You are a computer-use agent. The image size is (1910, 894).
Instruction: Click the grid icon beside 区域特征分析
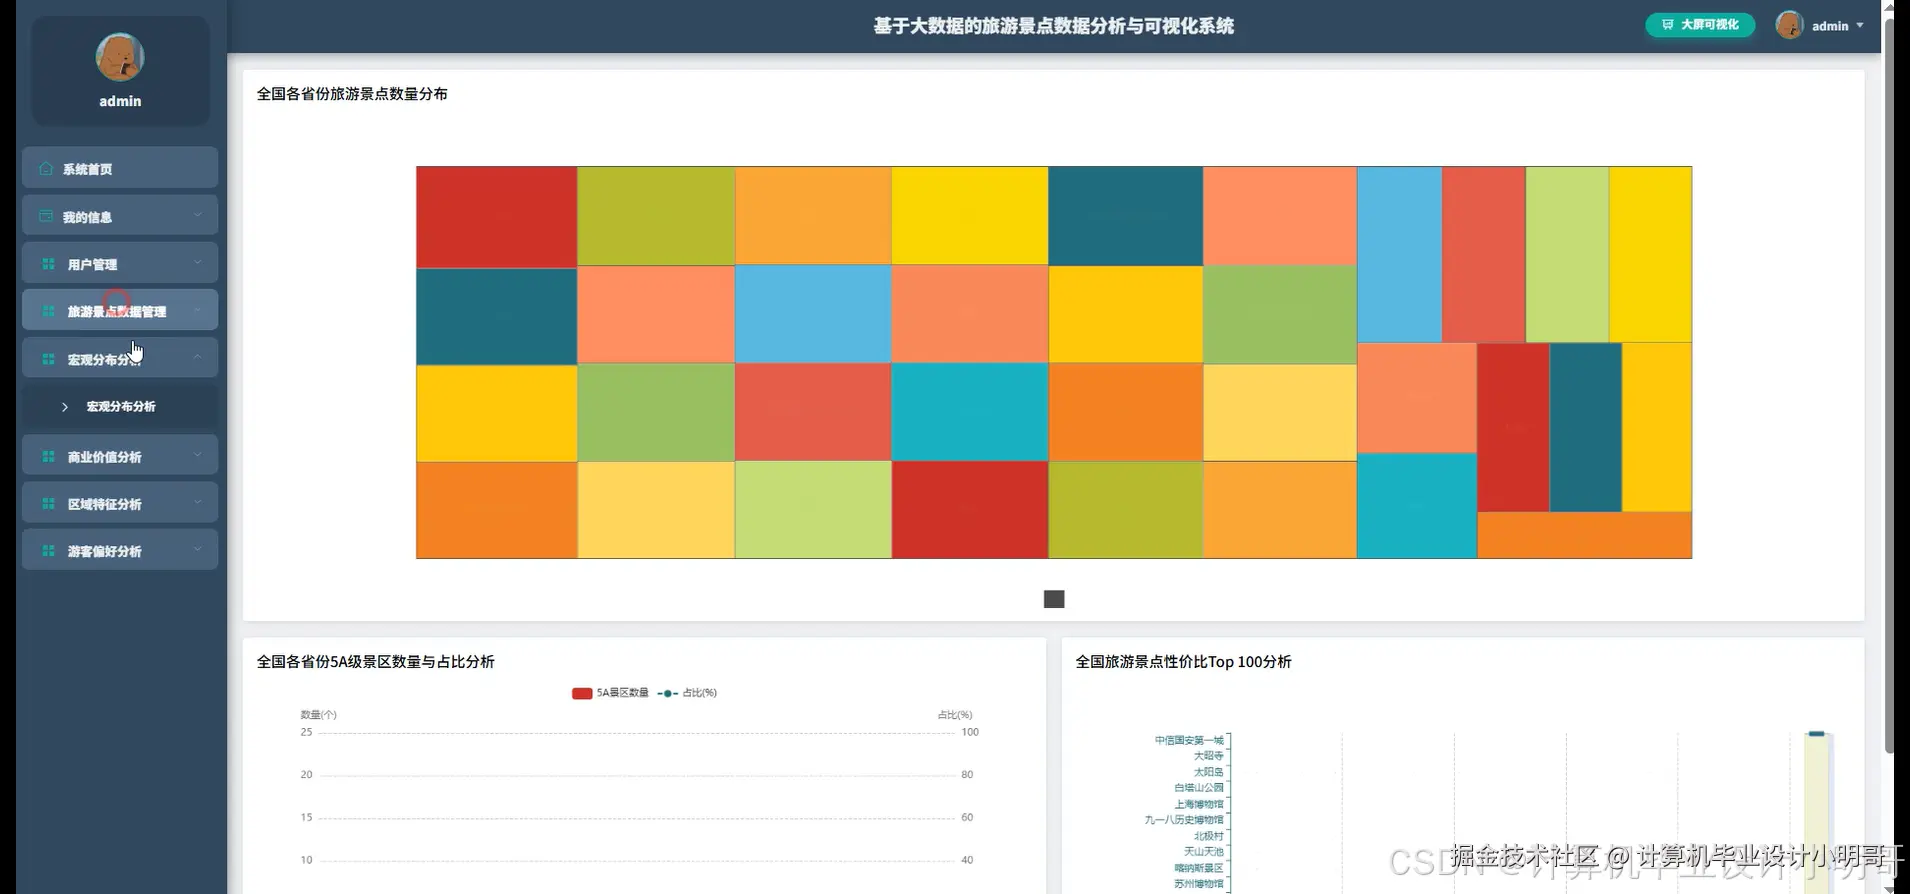click(48, 504)
